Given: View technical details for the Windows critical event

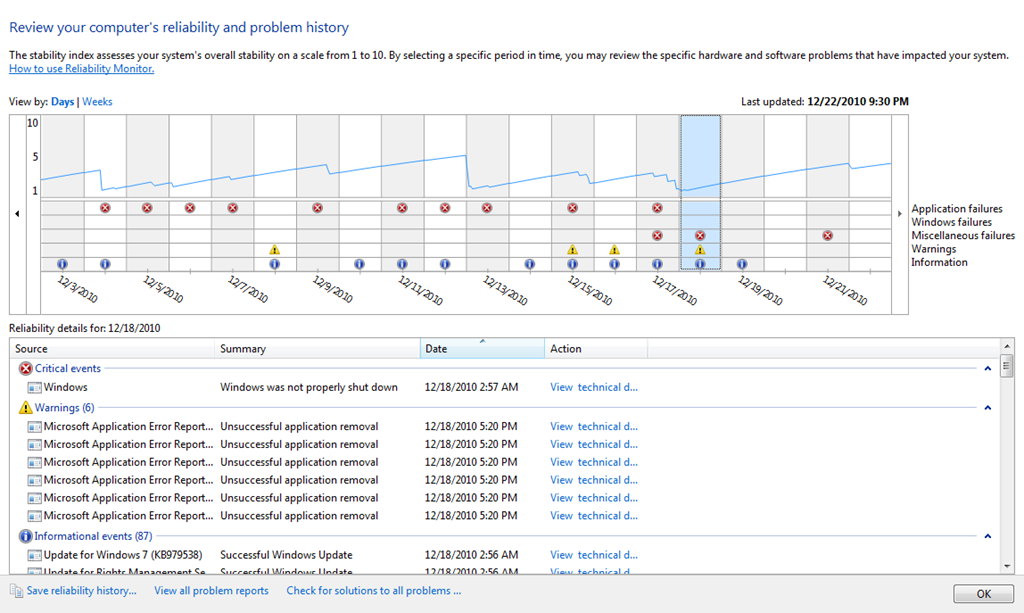Looking at the screenshot, I should click(x=593, y=387).
